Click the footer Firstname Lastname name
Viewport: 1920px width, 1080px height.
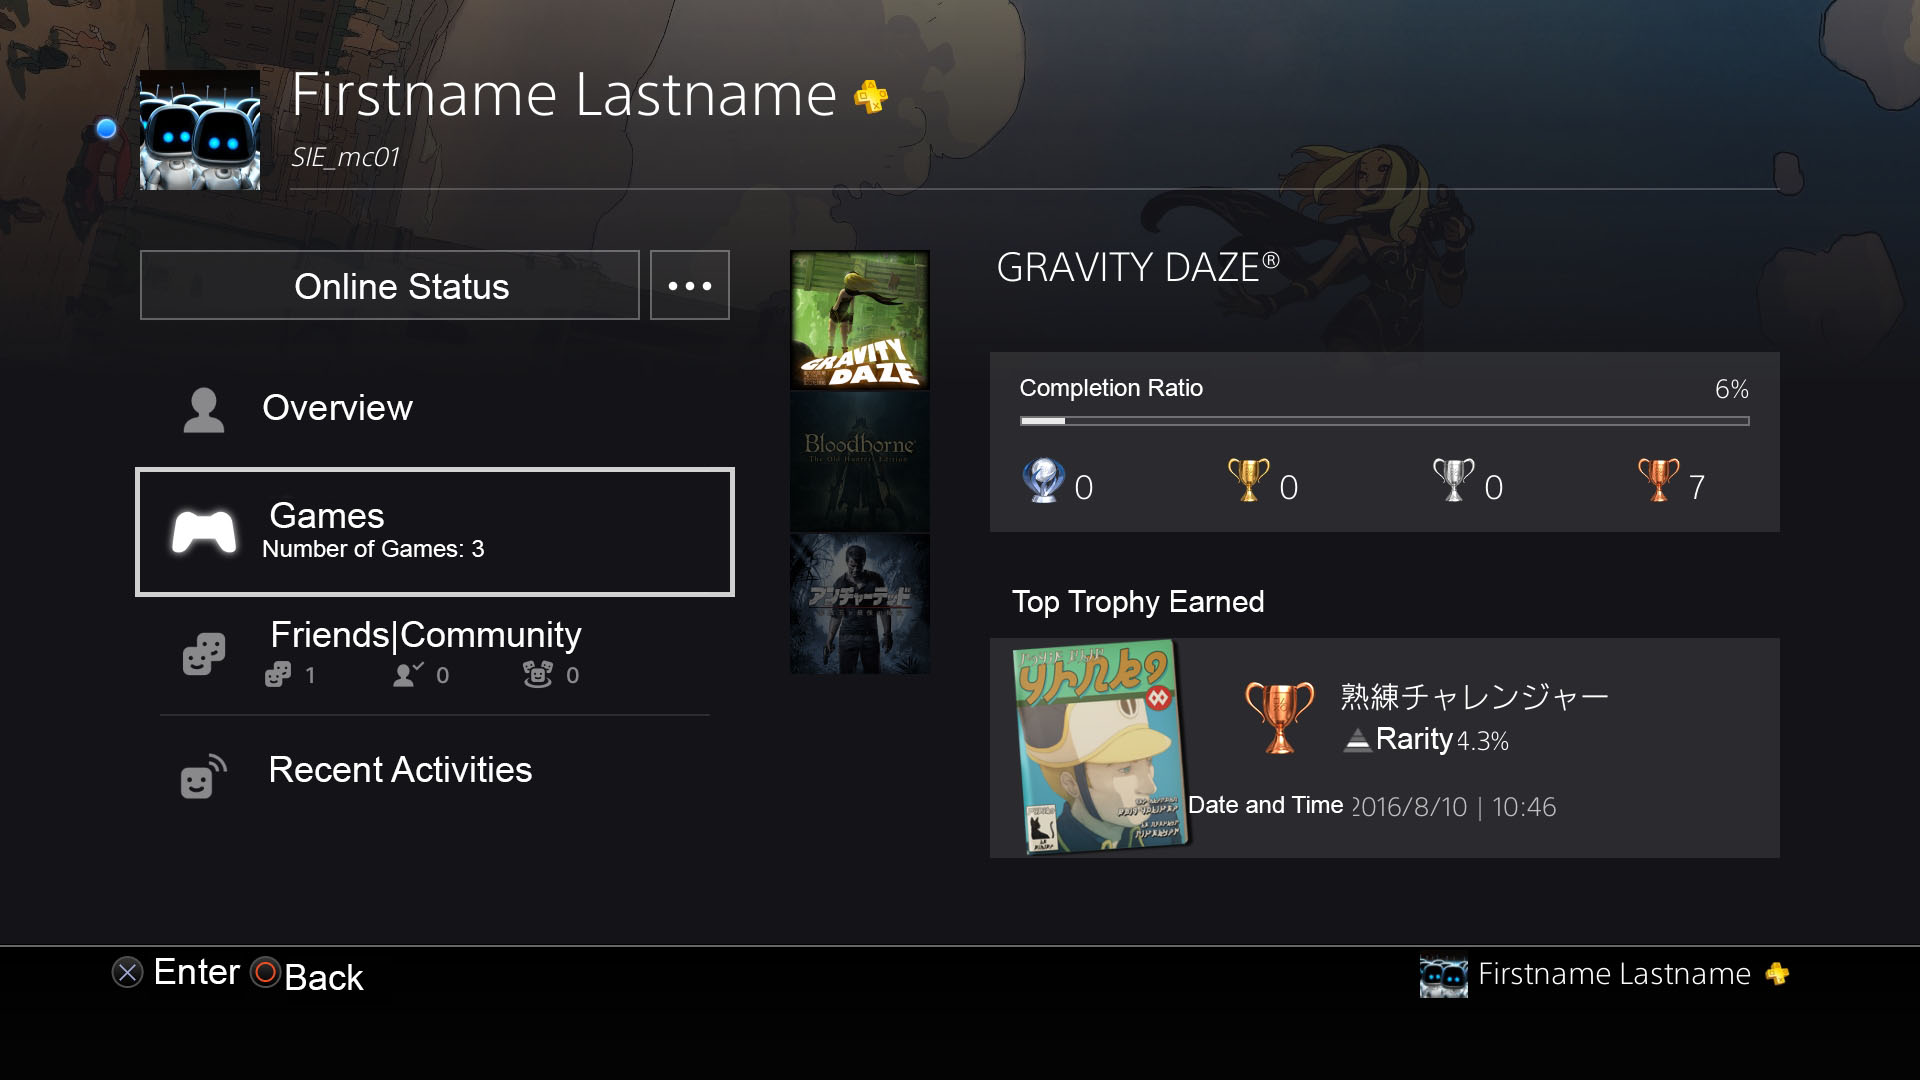tap(1614, 974)
